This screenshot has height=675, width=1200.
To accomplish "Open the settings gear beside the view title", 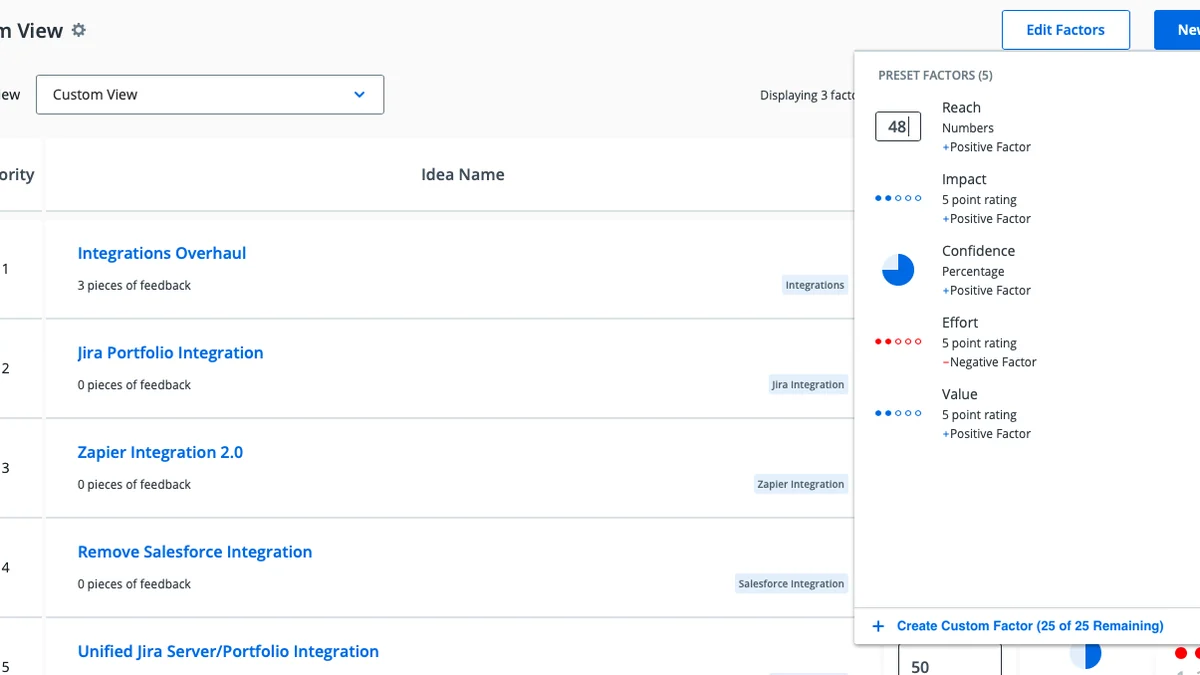I will [x=79, y=30].
